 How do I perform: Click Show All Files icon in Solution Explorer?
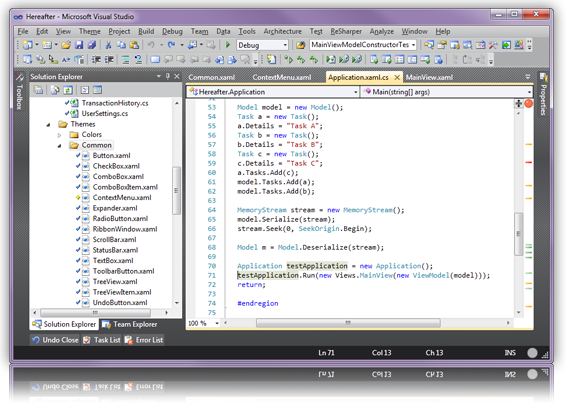pyautogui.click(x=55, y=90)
